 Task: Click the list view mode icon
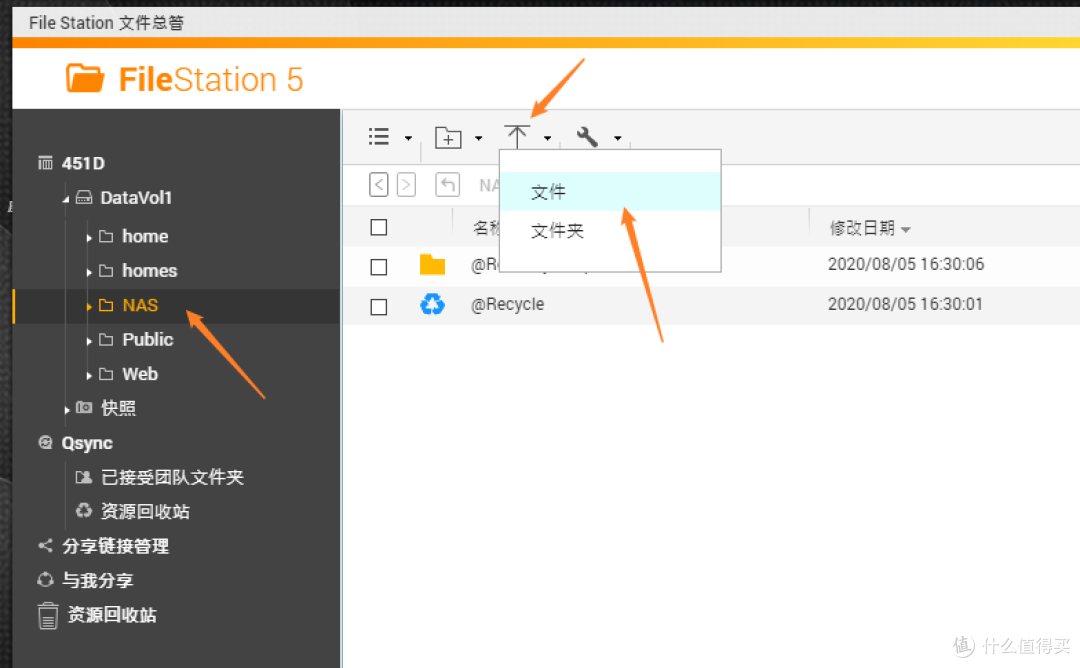pyautogui.click(x=379, y=137)
